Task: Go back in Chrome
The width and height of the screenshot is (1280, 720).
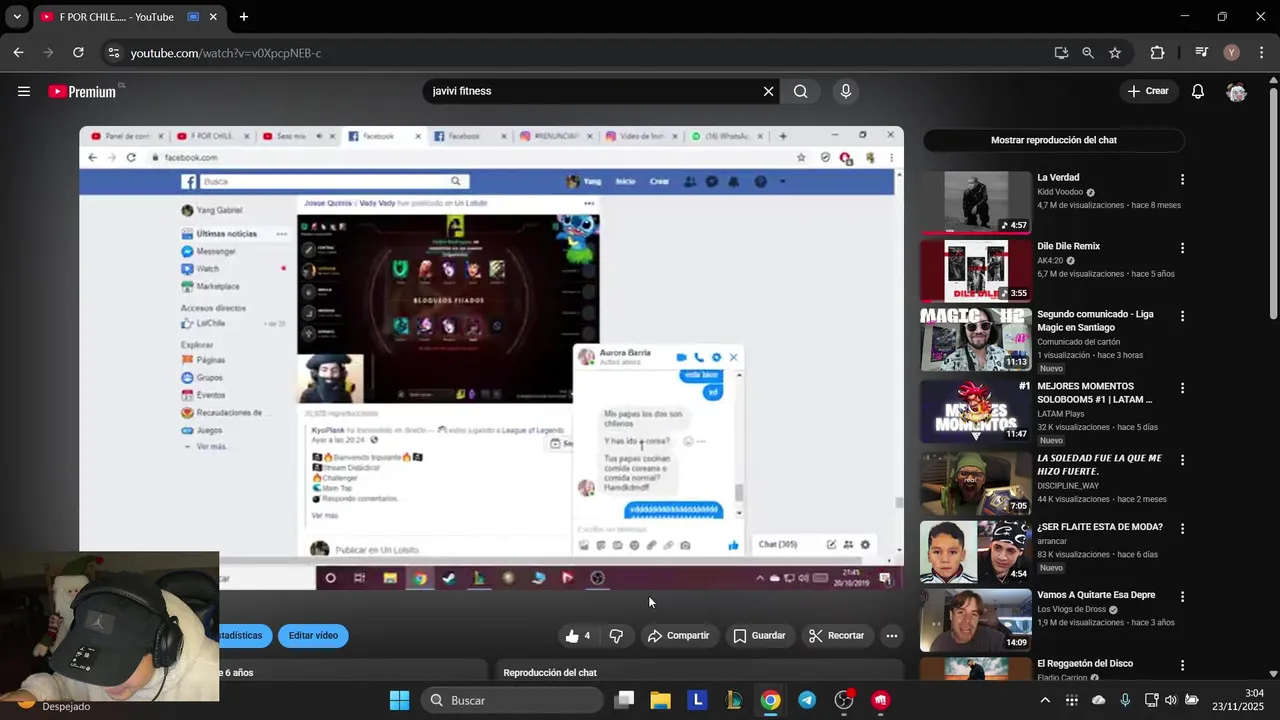Action: pyautogui.click(x=18, y=53)
